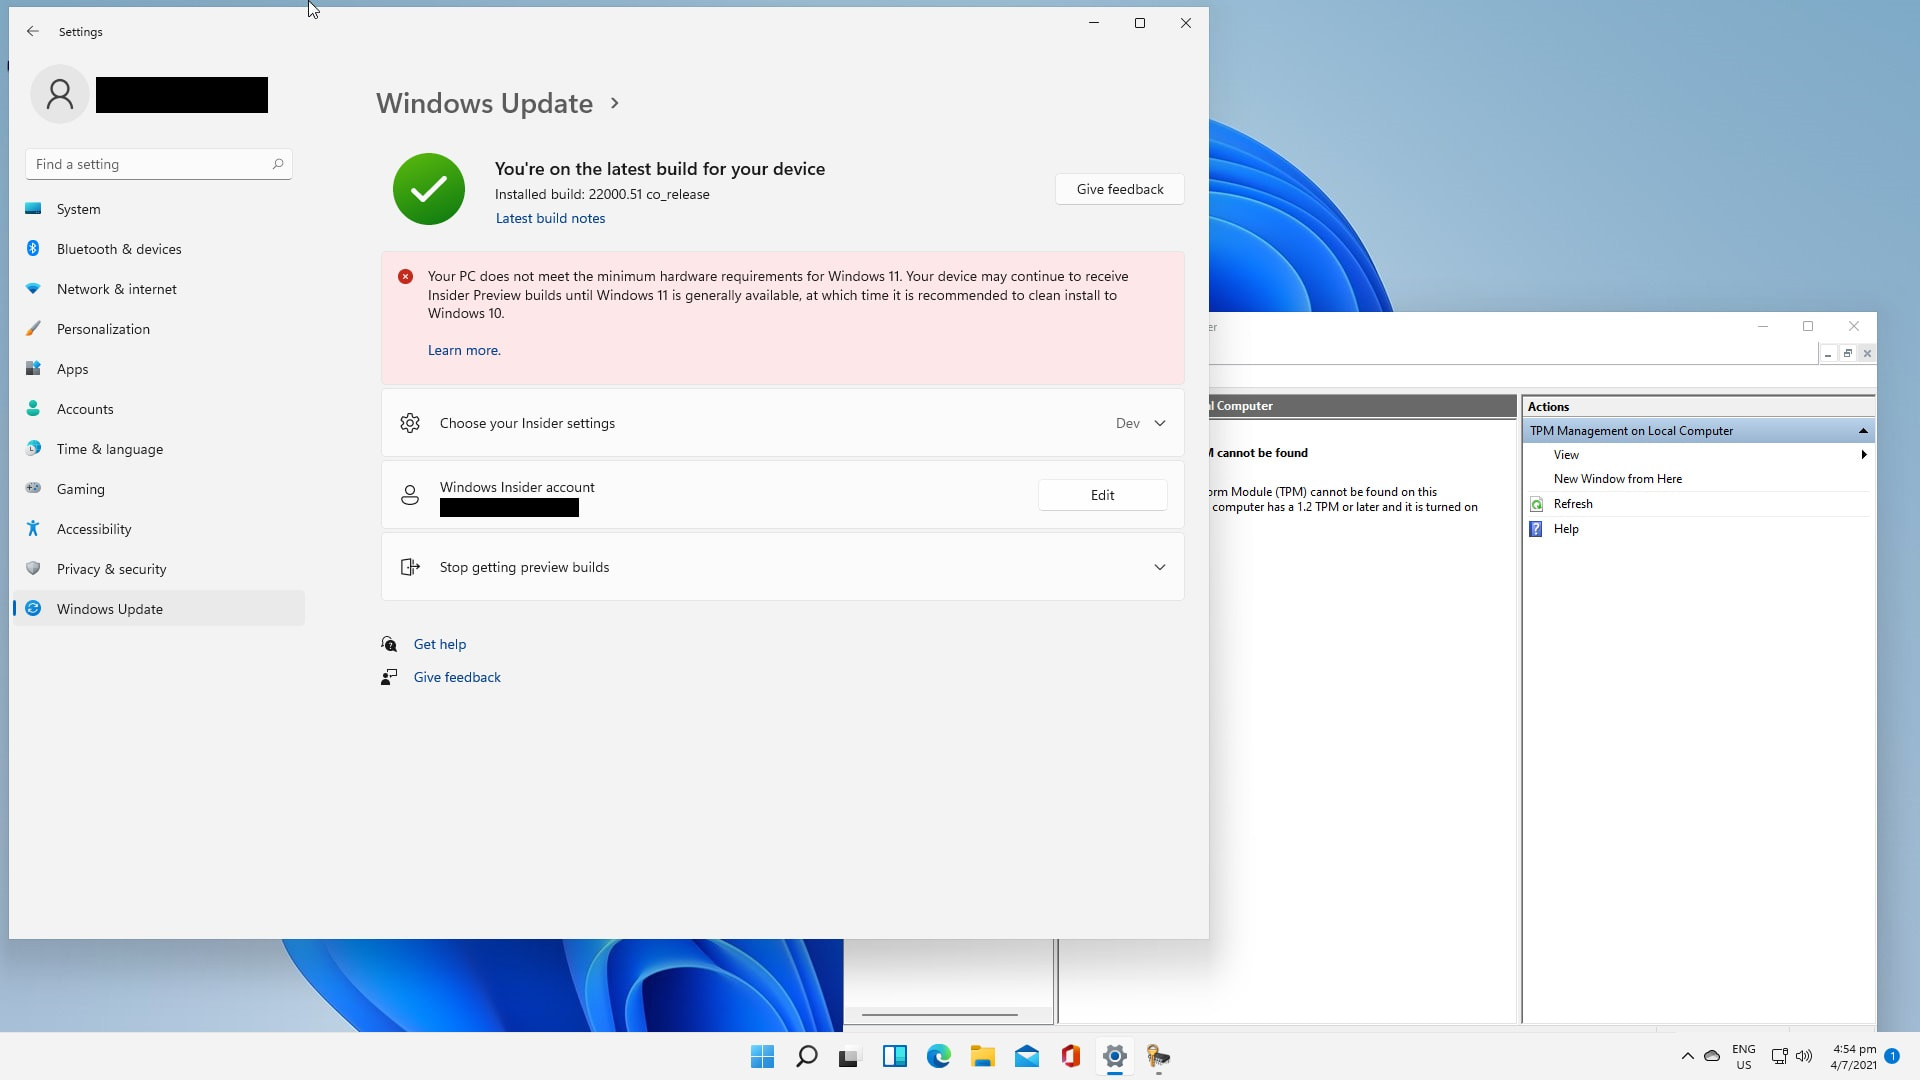Open Gaming settings panel
Image resolution: width=1920 pixels, height=1080 pixels.
click(80, 489)
